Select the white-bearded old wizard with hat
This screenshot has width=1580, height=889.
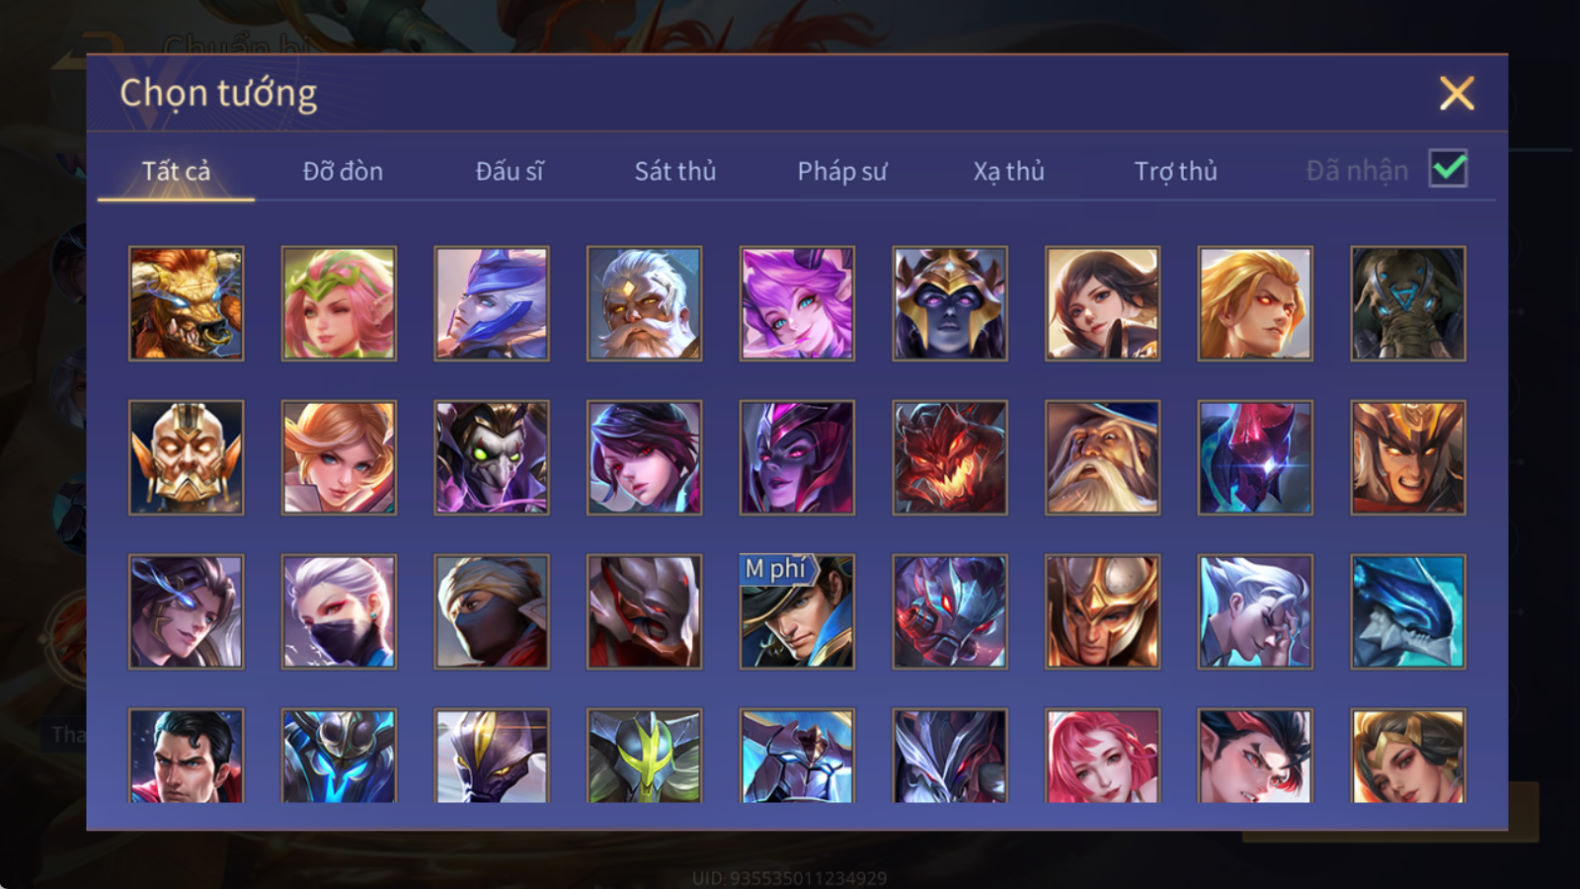pos(1102,458)
